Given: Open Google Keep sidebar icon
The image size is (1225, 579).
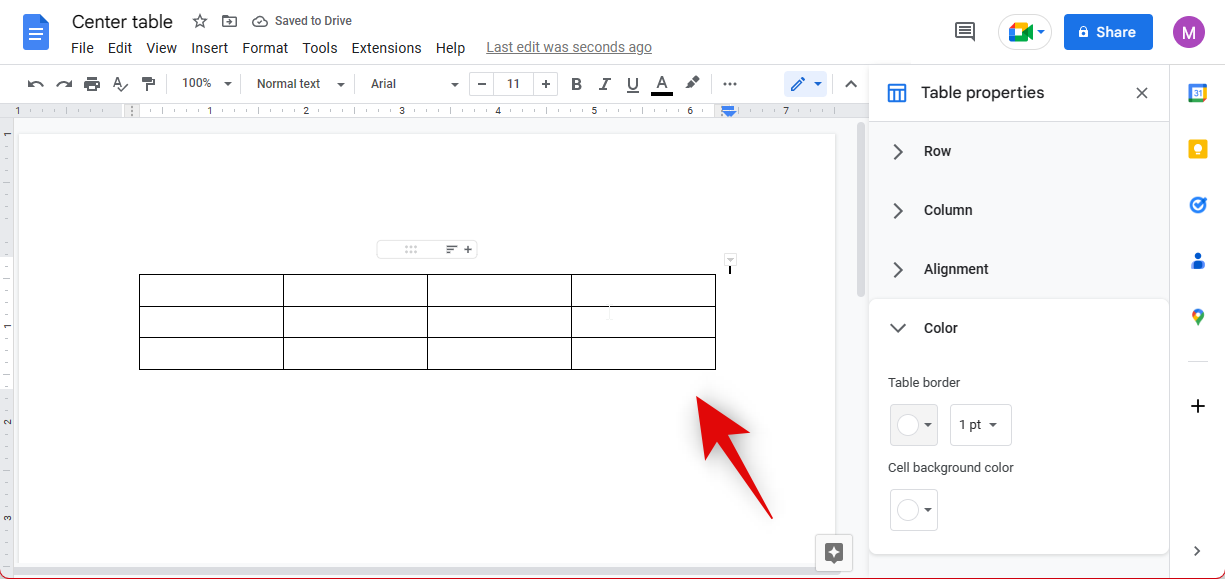Looking at the screenshot, I should click(x=1197, y=149).
